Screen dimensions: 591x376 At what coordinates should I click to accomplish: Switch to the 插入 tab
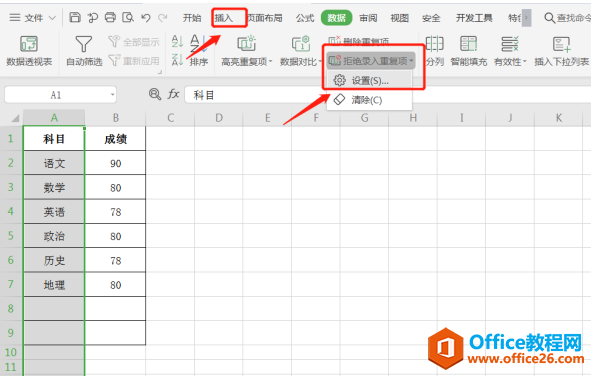point(224,18)
